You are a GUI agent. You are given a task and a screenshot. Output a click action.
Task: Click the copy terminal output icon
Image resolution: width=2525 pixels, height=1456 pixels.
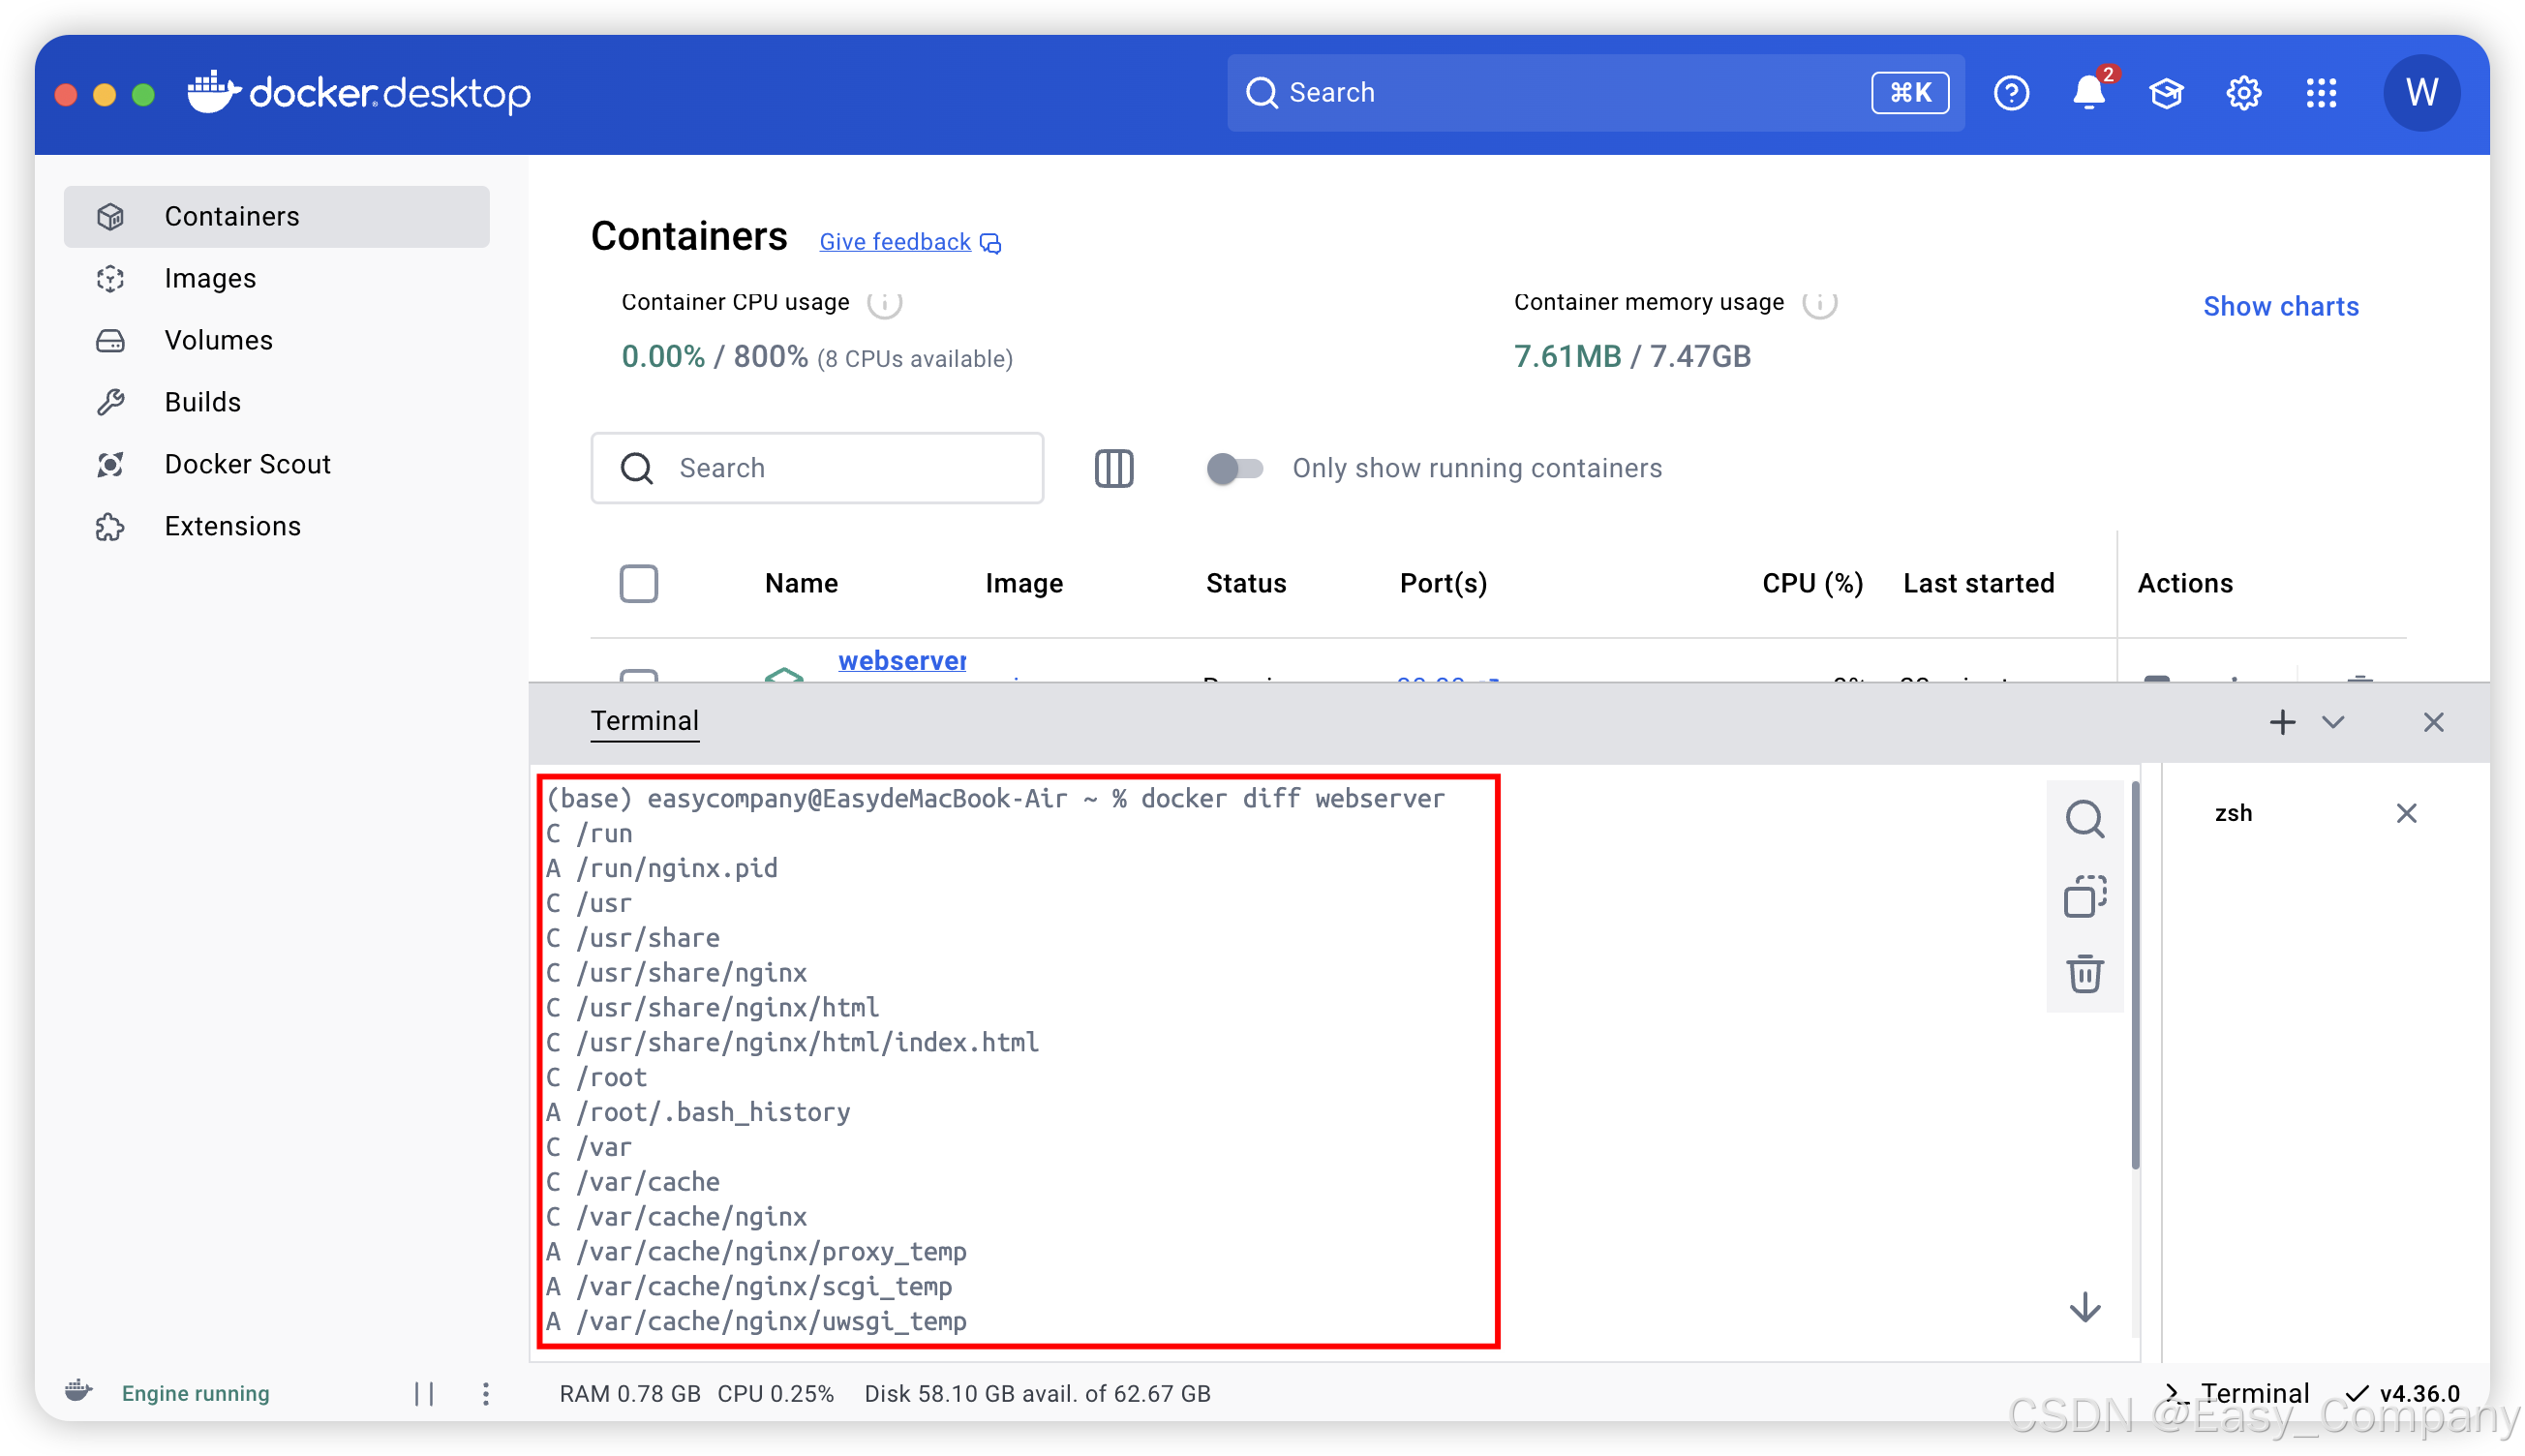2084,896
